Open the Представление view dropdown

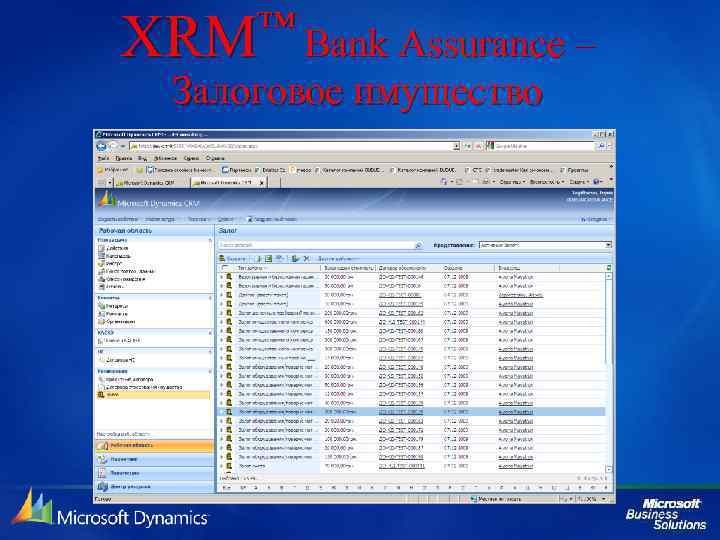pos(545,245)
